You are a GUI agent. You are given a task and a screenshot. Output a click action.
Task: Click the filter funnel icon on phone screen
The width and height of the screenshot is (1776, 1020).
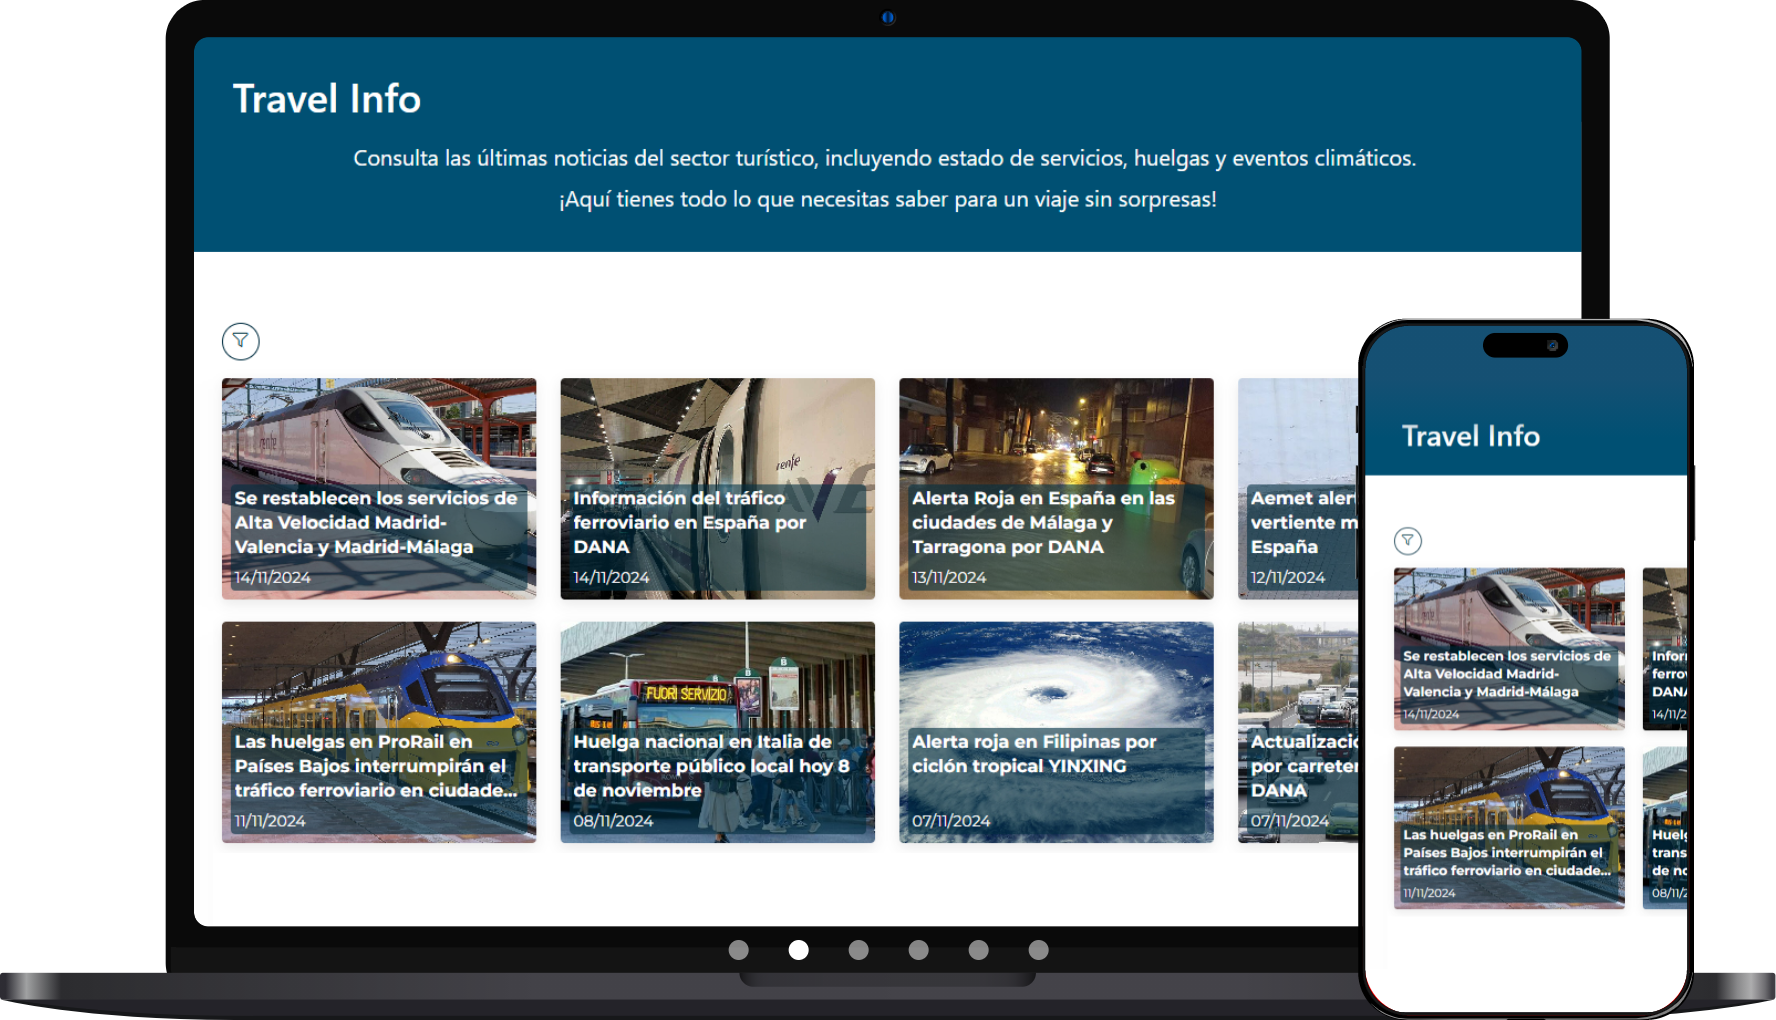pyautogui.click(x=1407, y=541)
